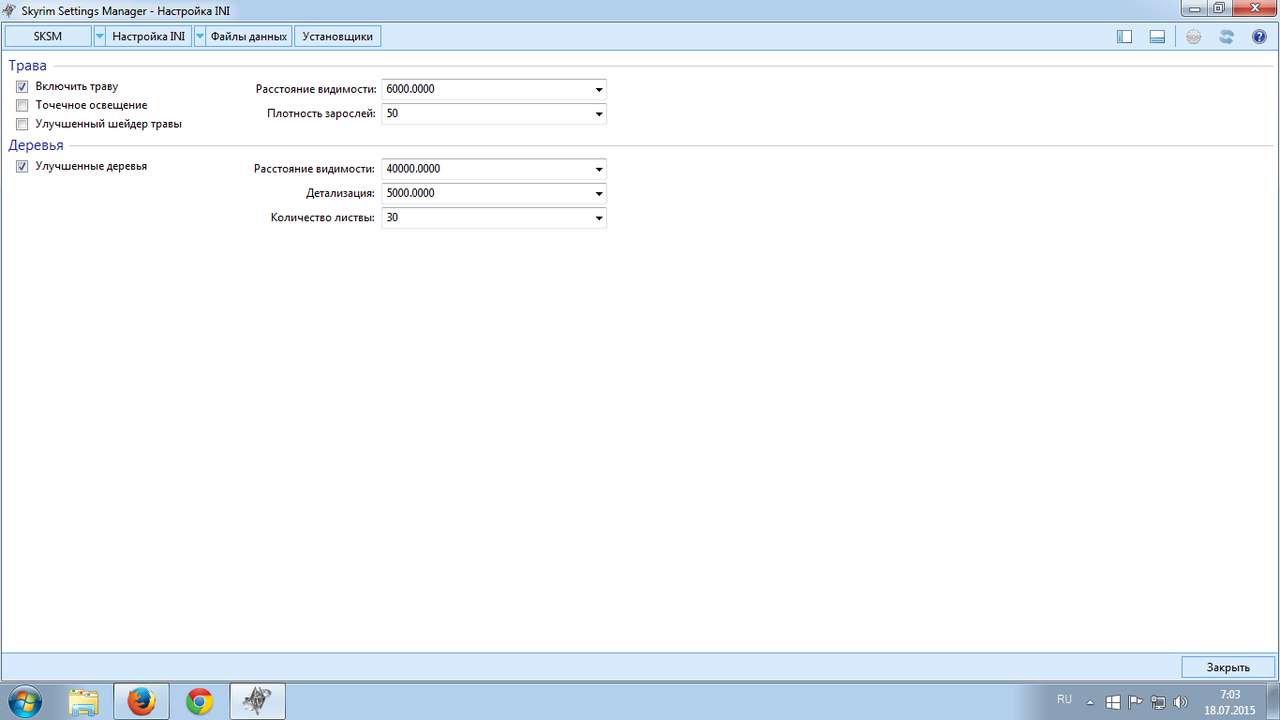Select Skyrim Settings Manager taskbar icon
This screenshot has height=720, width=1280.
[258, 703]
